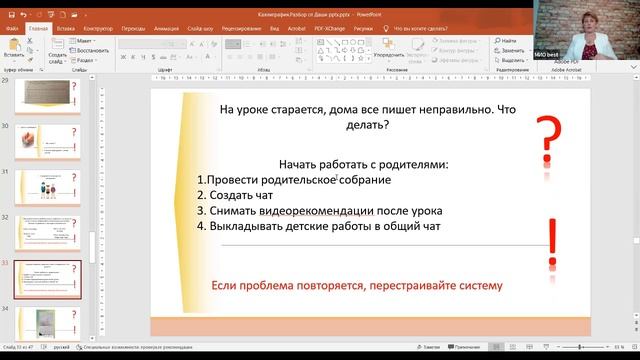Screen dimensions: 640x360
Task: Click 'Если проблема повторяется' red text
Action: 356,285
